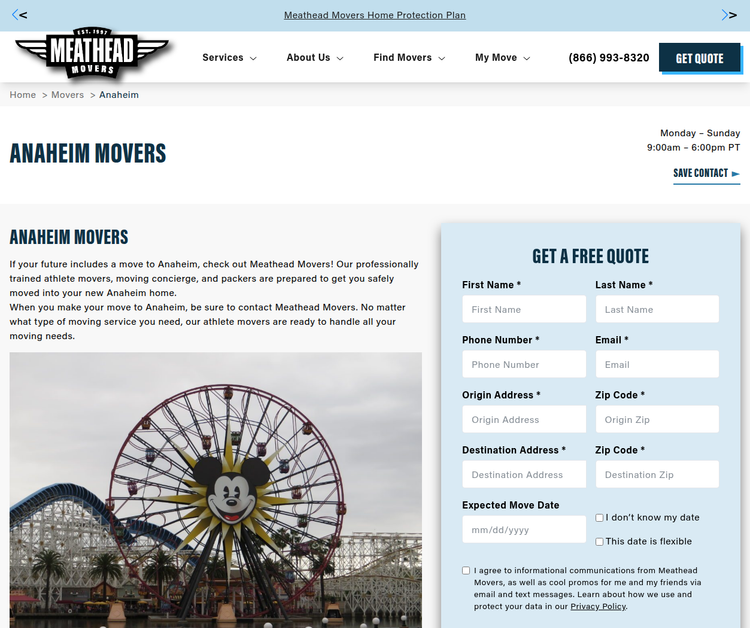Go to Movers breadcrumb
The image size is (750, 628).
[x=67, y=95]
